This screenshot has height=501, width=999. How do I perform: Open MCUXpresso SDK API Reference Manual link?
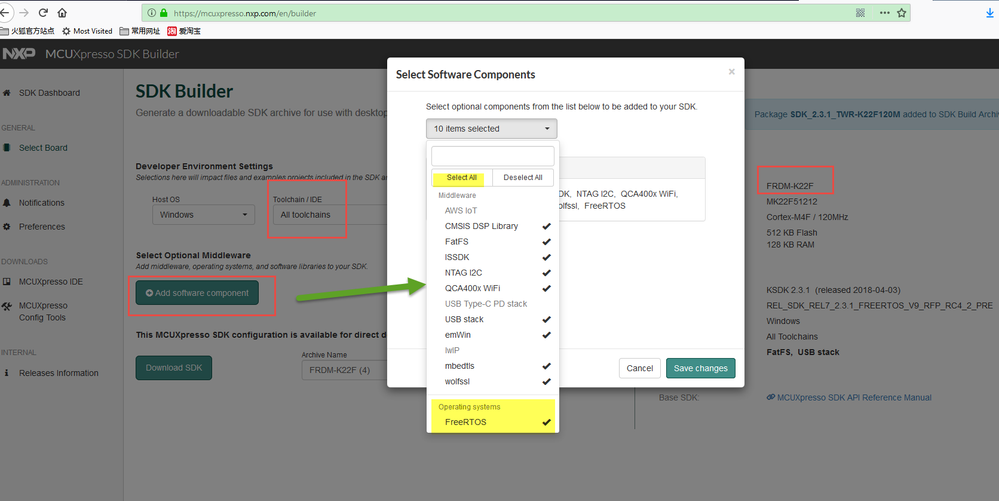853,397
